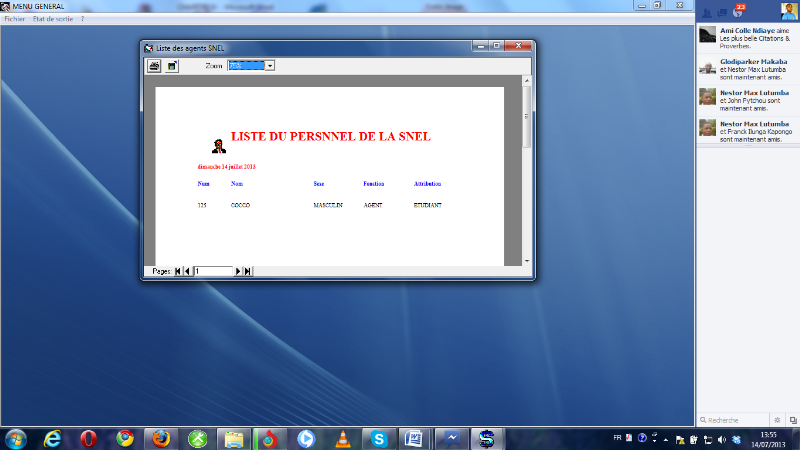Image resolution: width=800 pixels, height=450 pixels.
Task: Open the Zoom percentage combo box
Action: coord(251,66)
